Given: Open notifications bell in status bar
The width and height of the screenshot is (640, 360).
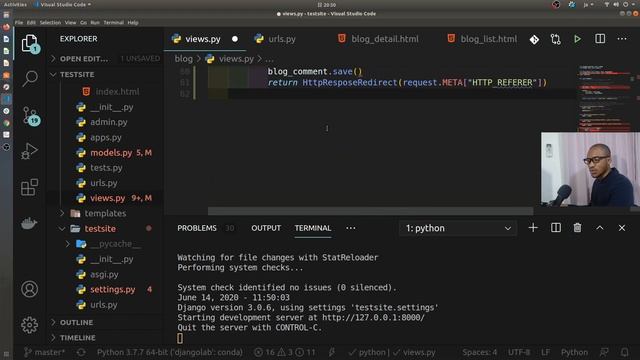Looking at the screenshot, I should click(x=624, y=352).
